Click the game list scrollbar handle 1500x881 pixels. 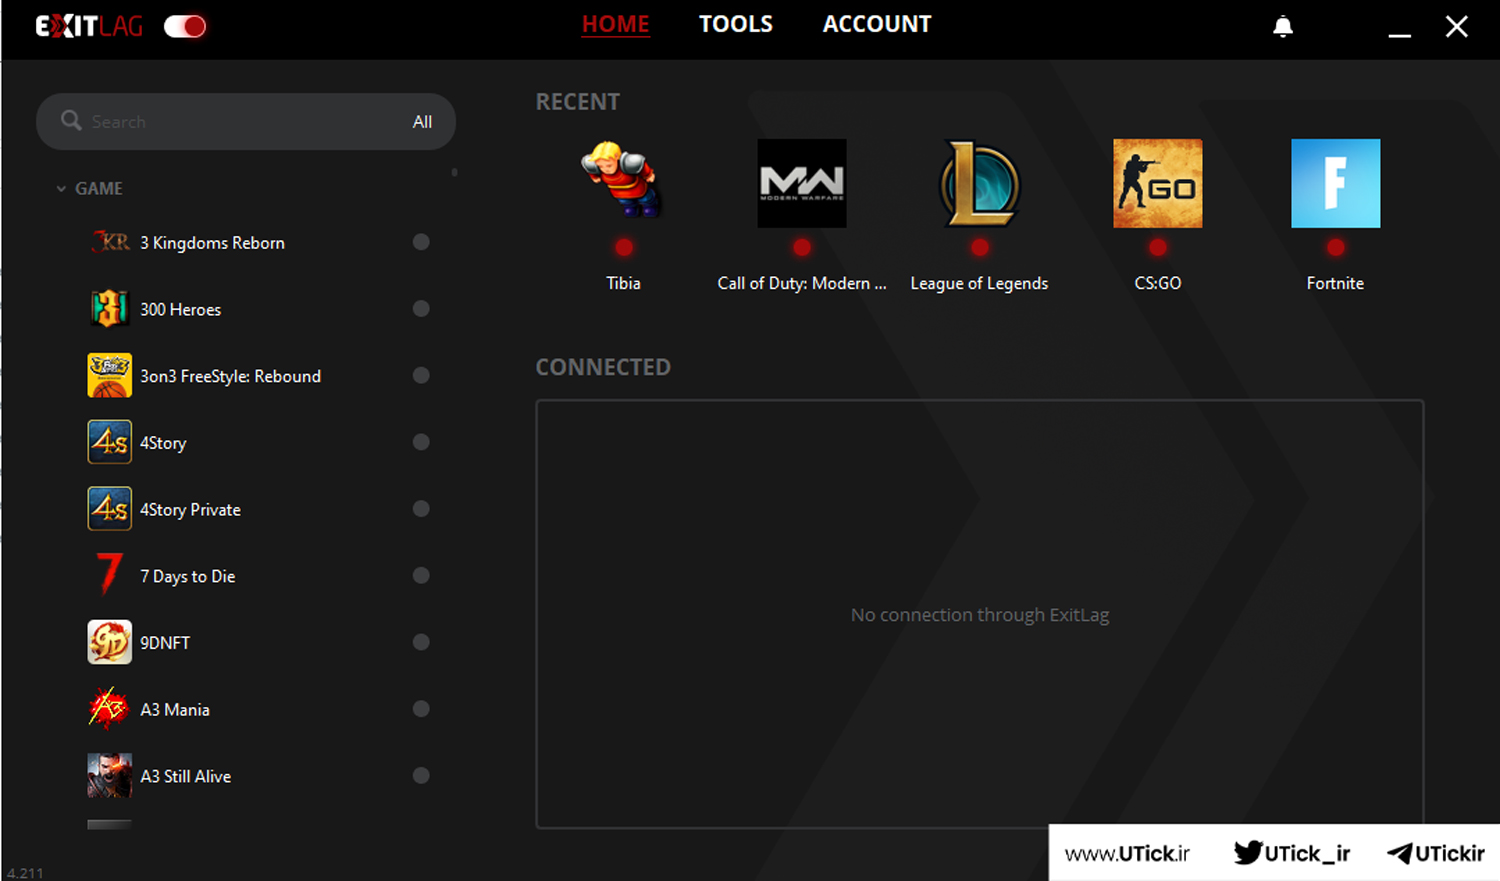454,172
